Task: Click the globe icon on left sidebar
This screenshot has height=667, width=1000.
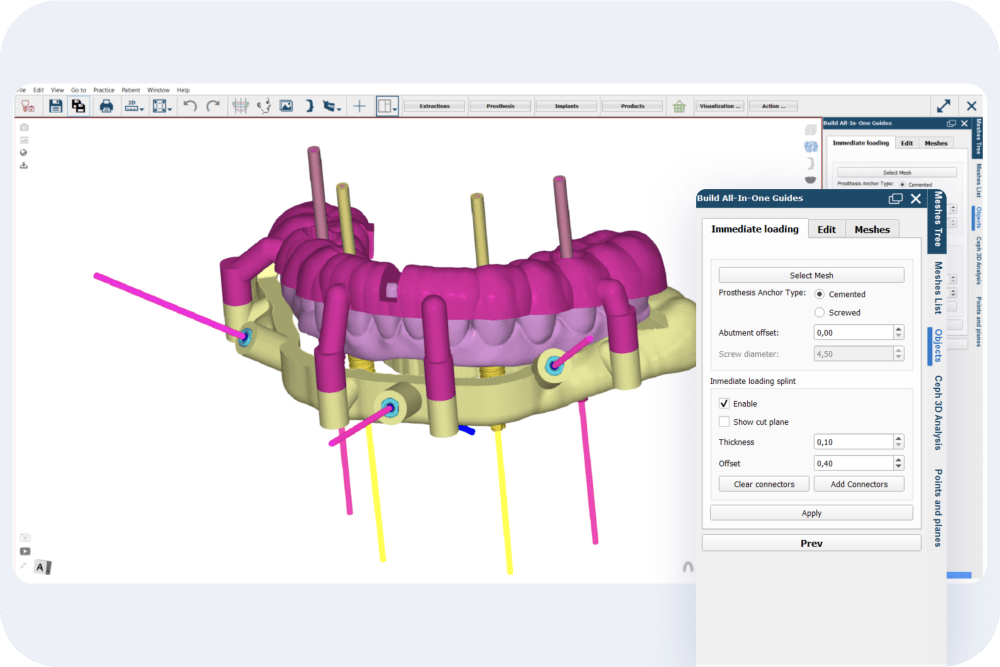Action: [24, 152]
